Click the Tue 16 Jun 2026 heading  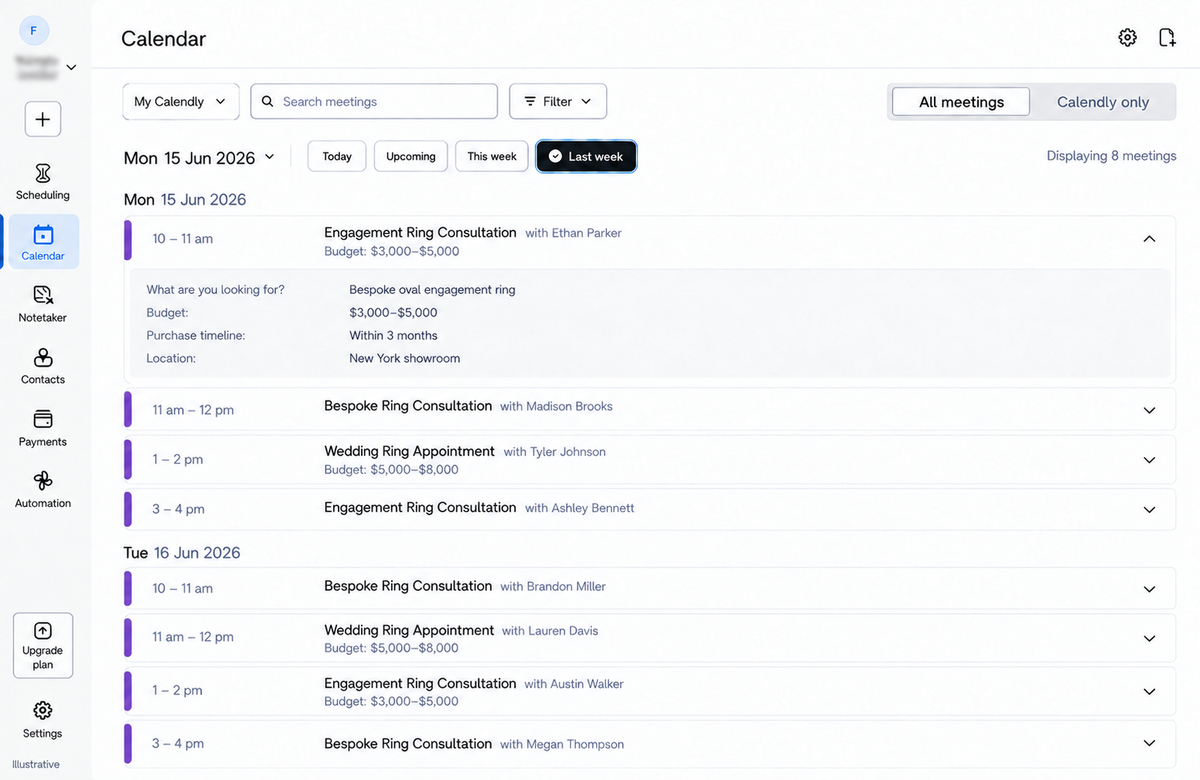[x=182, y=553]
